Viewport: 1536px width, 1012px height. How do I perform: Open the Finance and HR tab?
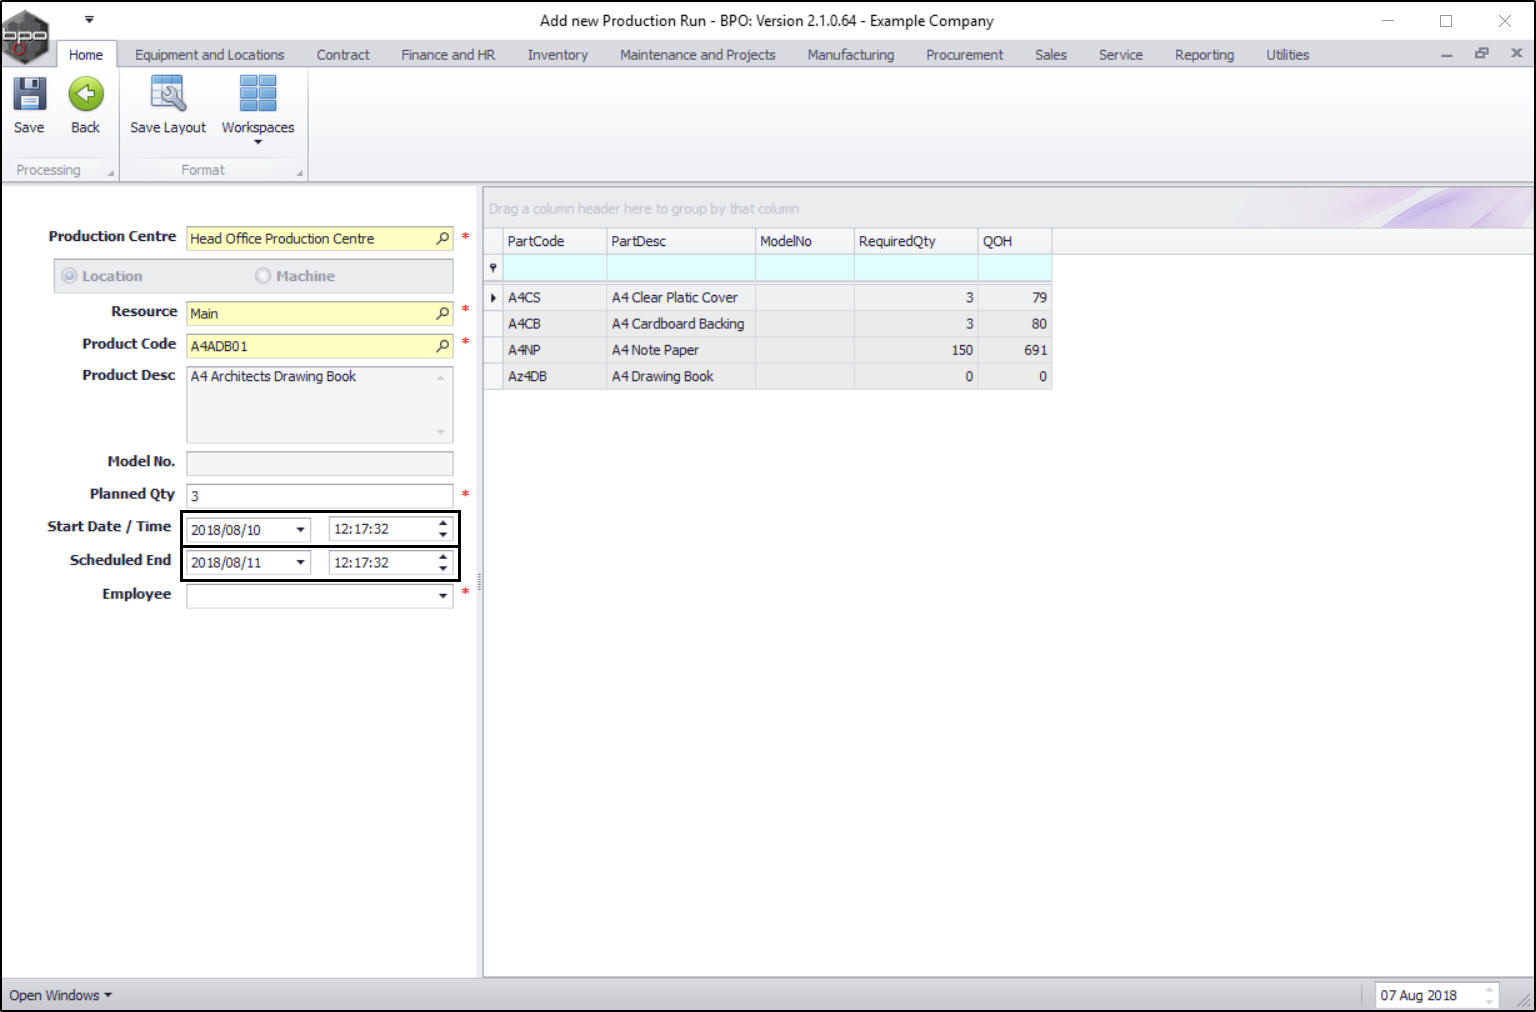coord(448,55)
